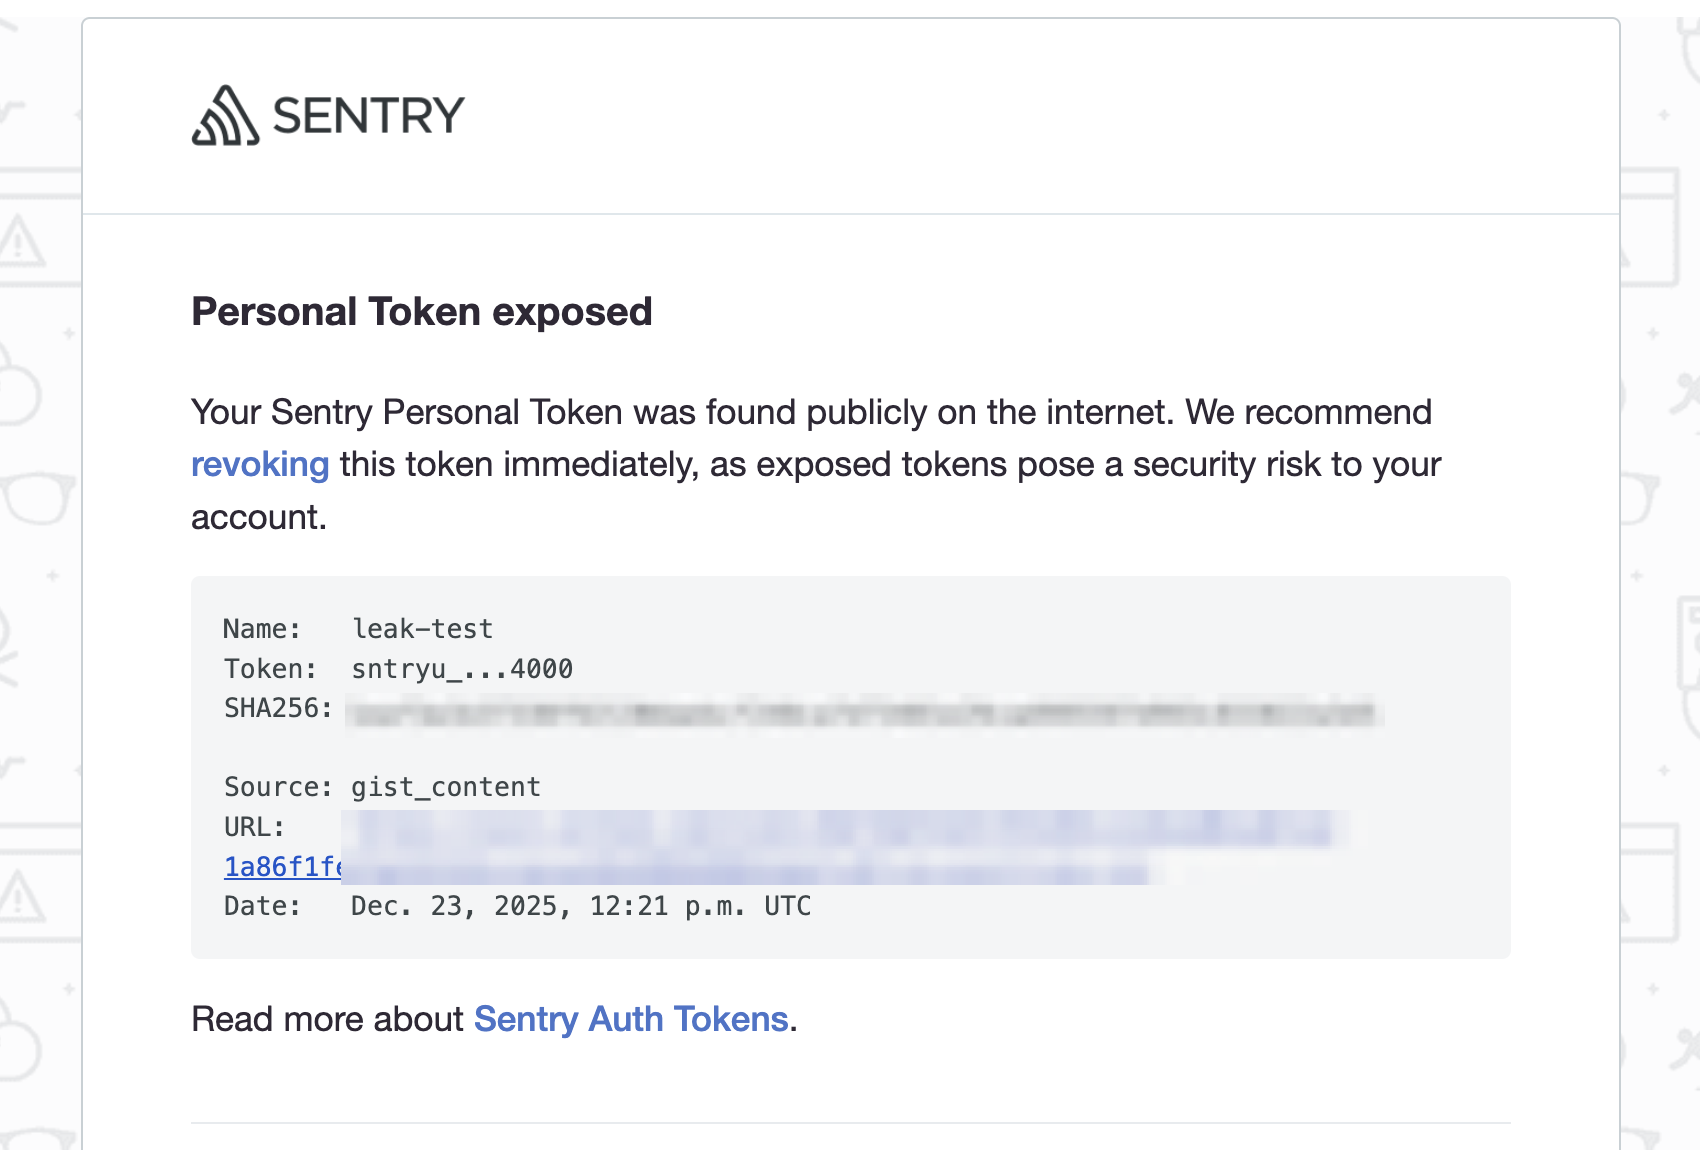Click the token value "sntryu_...4000"
Screen dimensions: 1700x1150
tap(462, 669)
